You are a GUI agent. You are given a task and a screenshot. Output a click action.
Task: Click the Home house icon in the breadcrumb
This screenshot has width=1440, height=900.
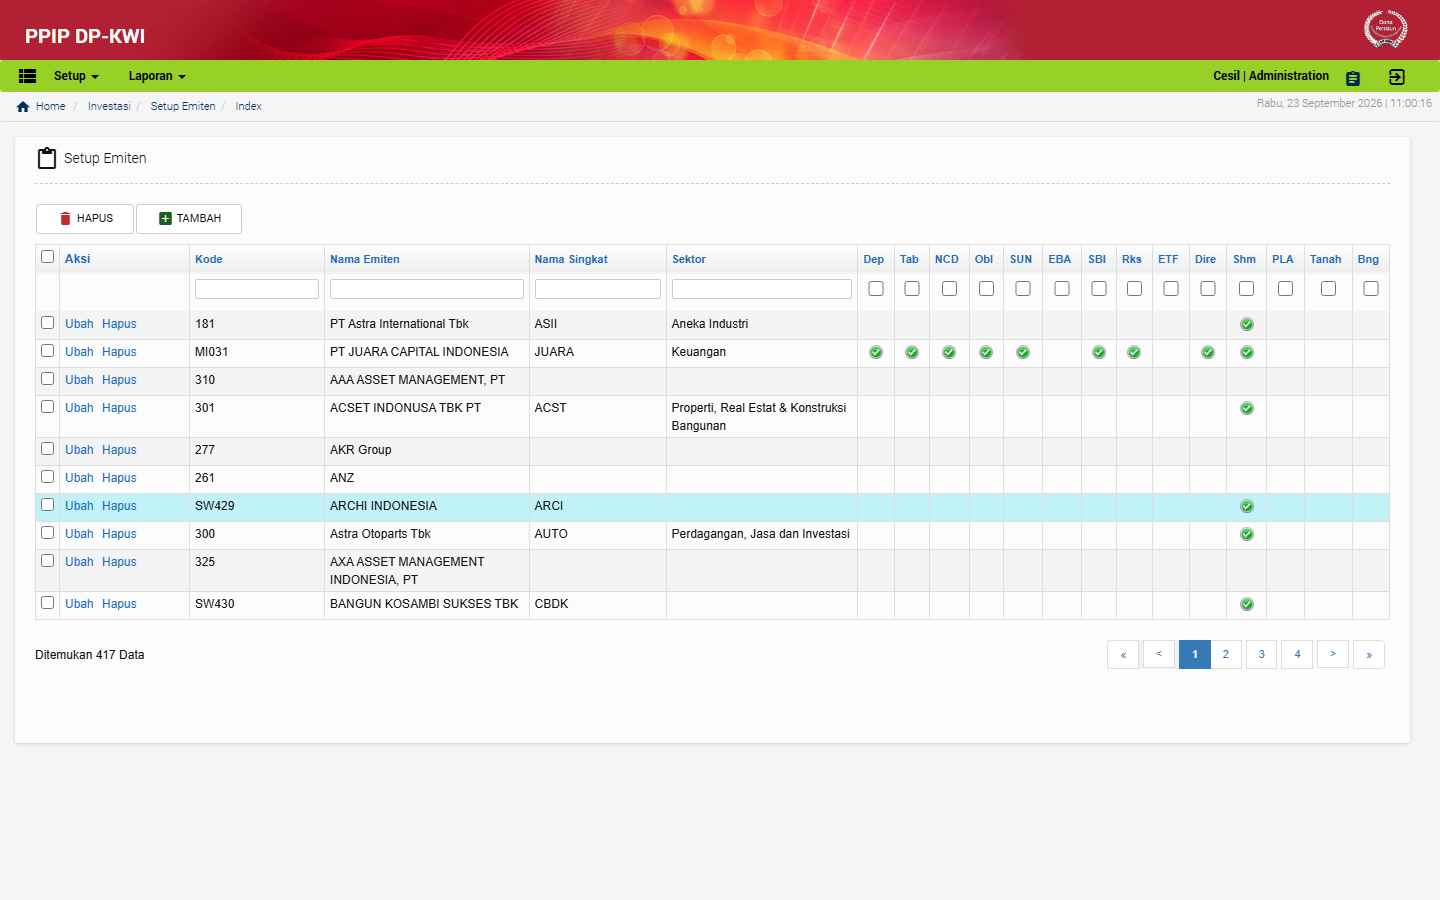pos(23,107)
